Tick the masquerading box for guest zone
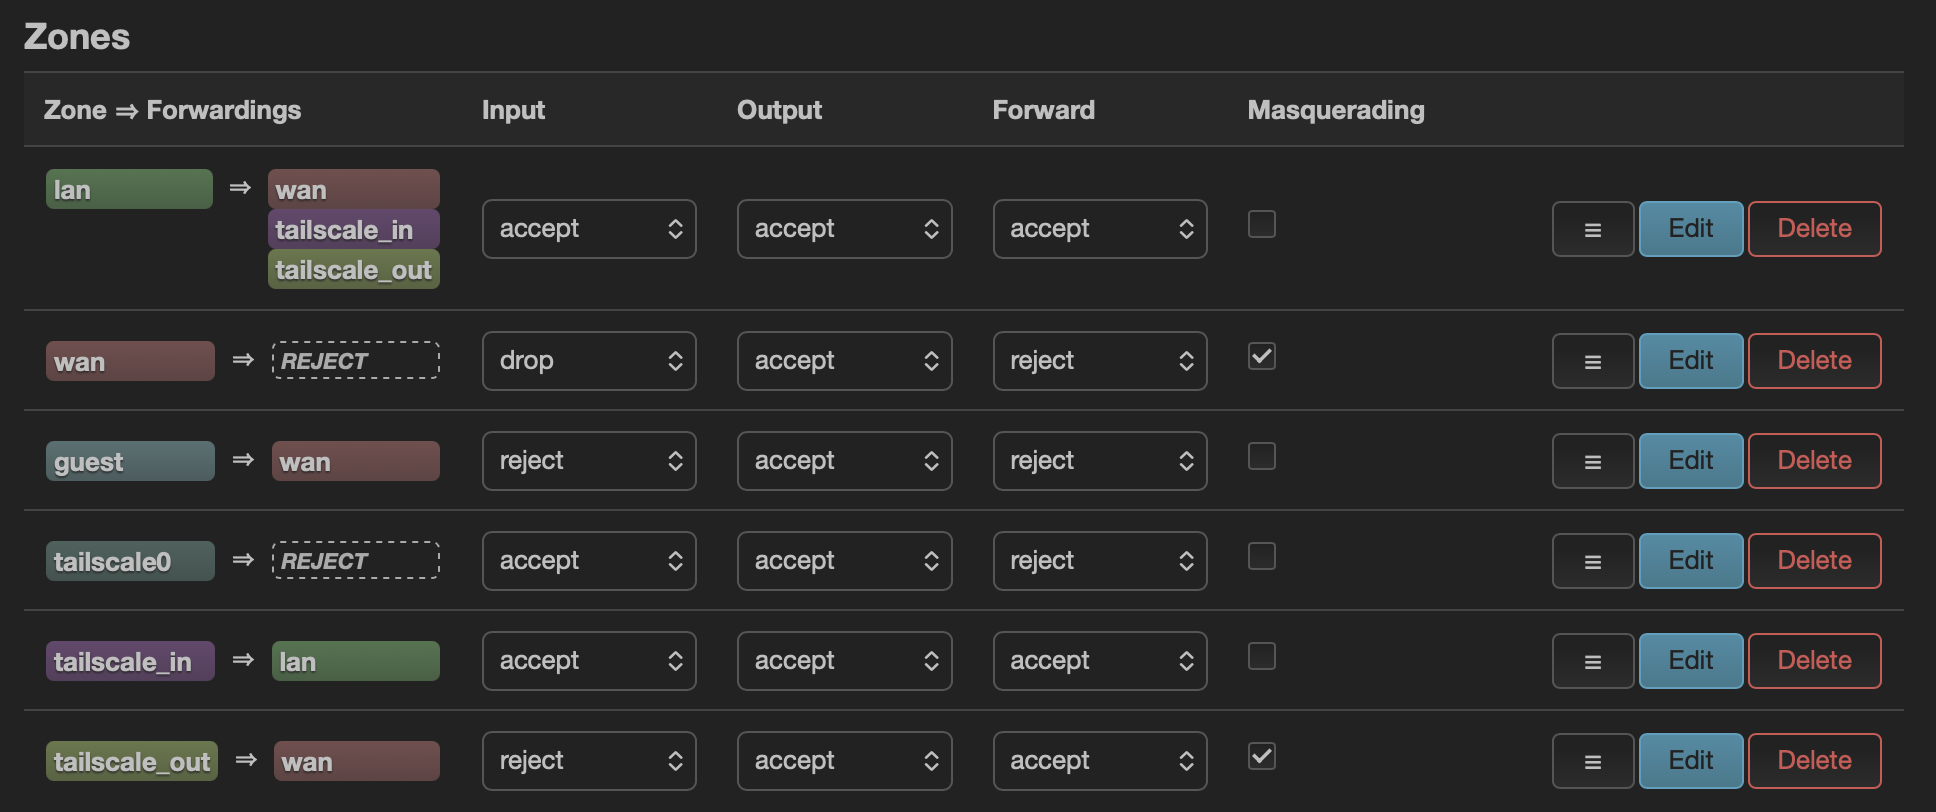This screenshot has height=812, width=1936. click(x=1261, y=456)
